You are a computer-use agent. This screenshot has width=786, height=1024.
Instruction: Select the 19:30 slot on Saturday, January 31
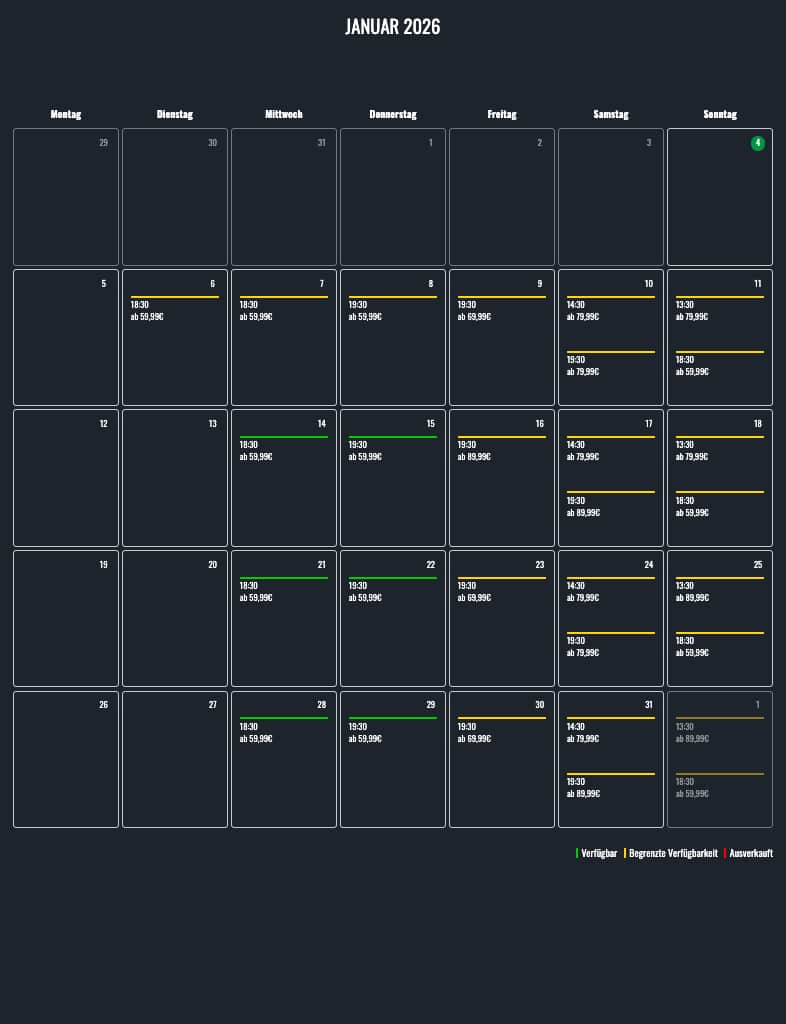coord(610,787)
